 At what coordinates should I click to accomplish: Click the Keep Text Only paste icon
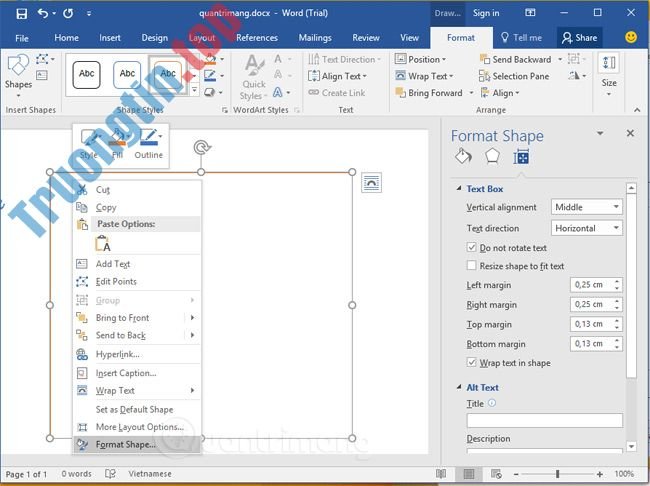pyautogui.click(x=102, y=243)
